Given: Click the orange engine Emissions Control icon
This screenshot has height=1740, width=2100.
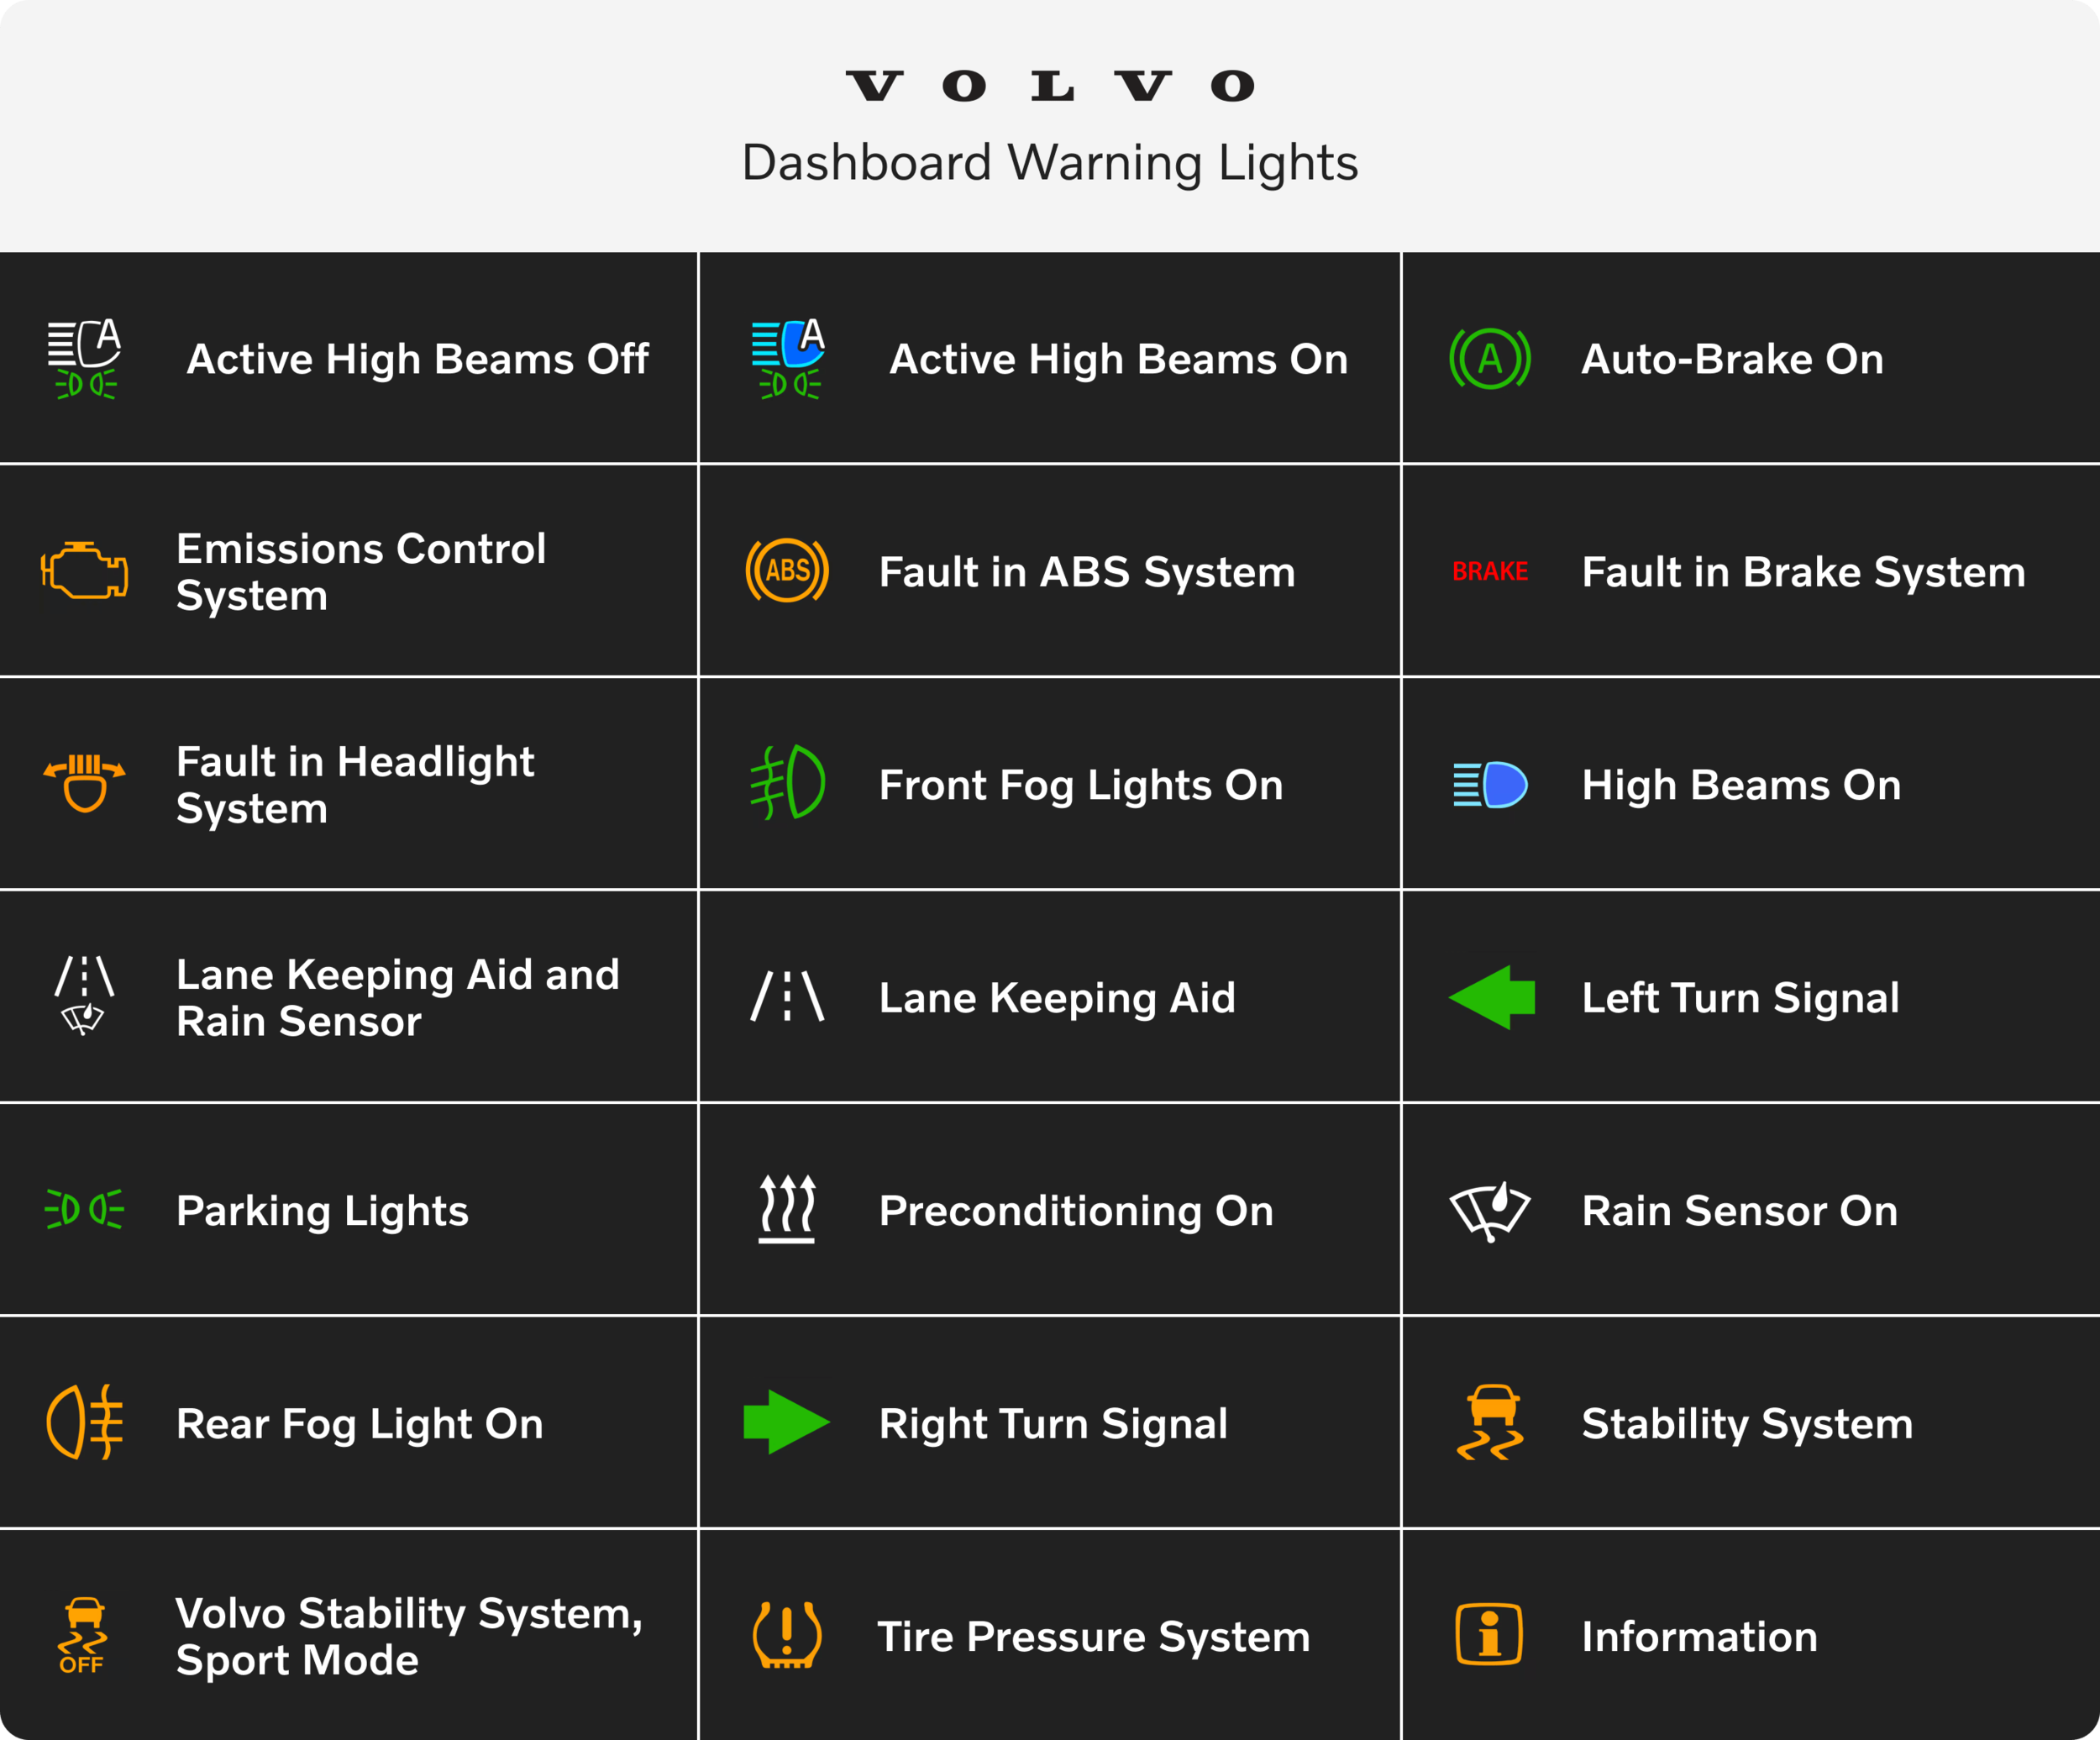Looking at the screenshot, I should click(x=84, y=571).
